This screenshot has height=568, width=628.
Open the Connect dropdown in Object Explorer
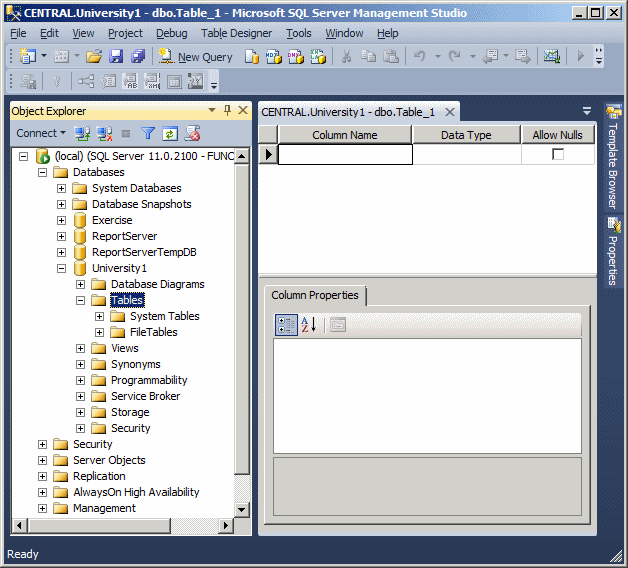(x=41, y=133)
